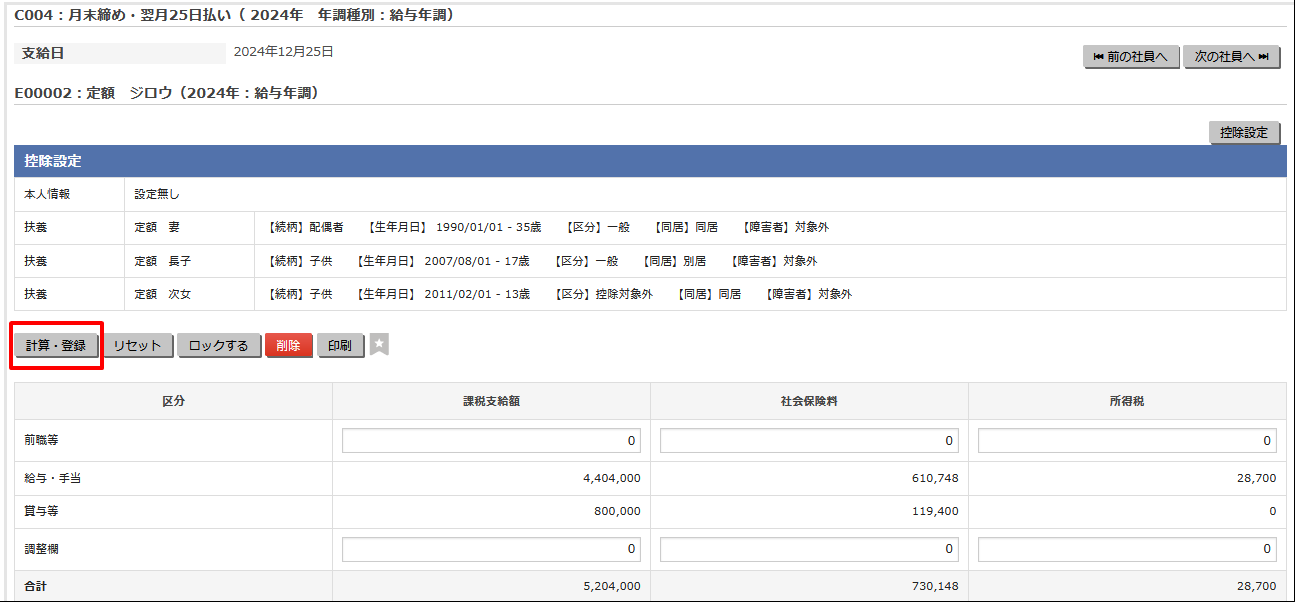
Task: Reset the form with the リセット button
Action: pos(136,345)
